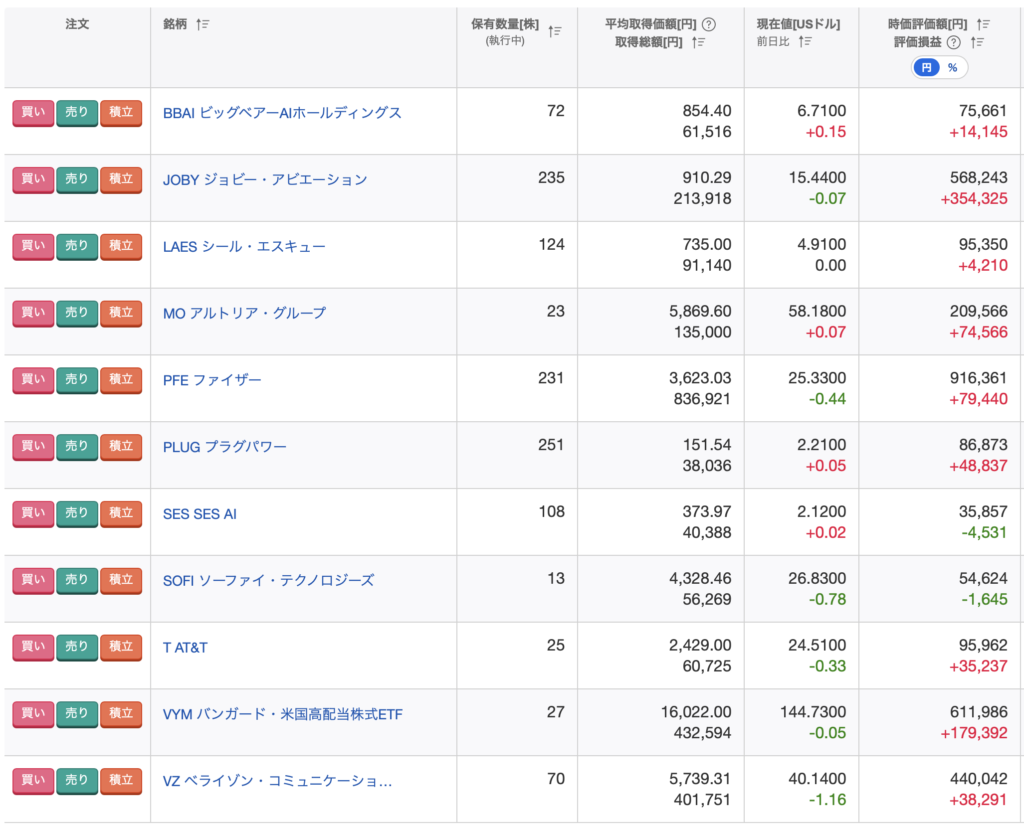Sort by 保有数量 share quantity

pyautogui.click(x=555, y=31)
